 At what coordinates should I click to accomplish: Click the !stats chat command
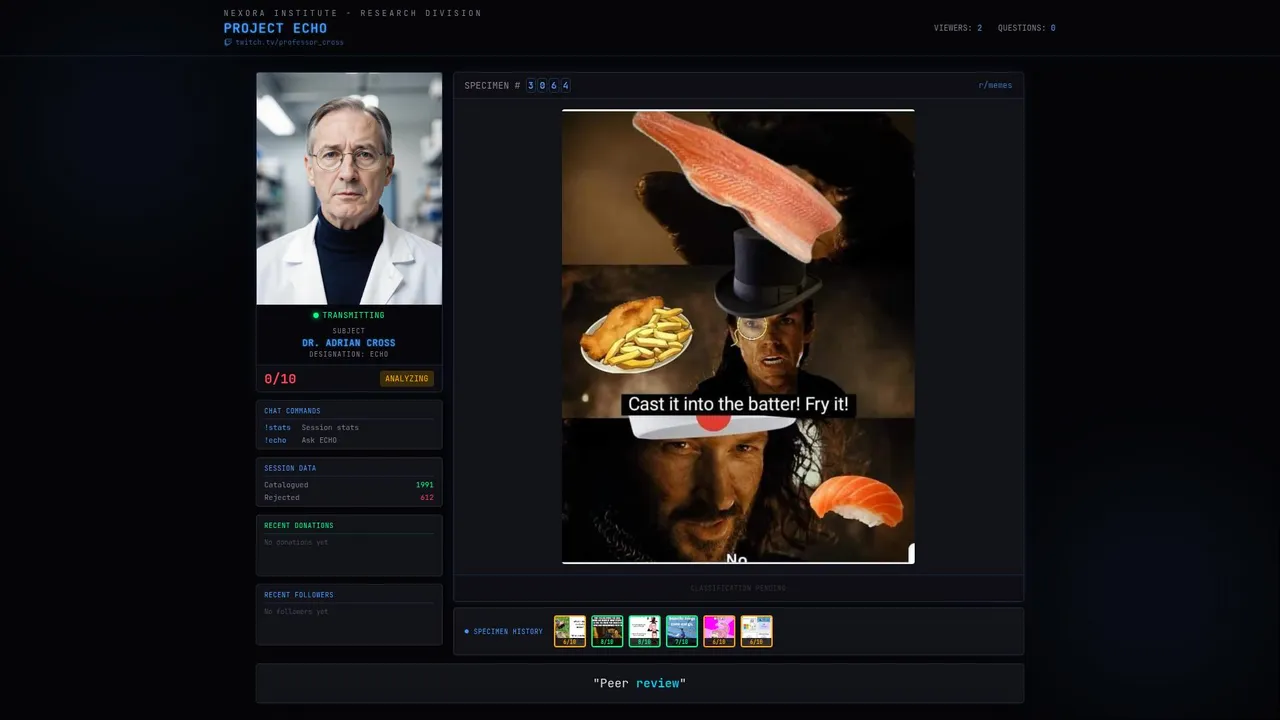click(277, 427)
